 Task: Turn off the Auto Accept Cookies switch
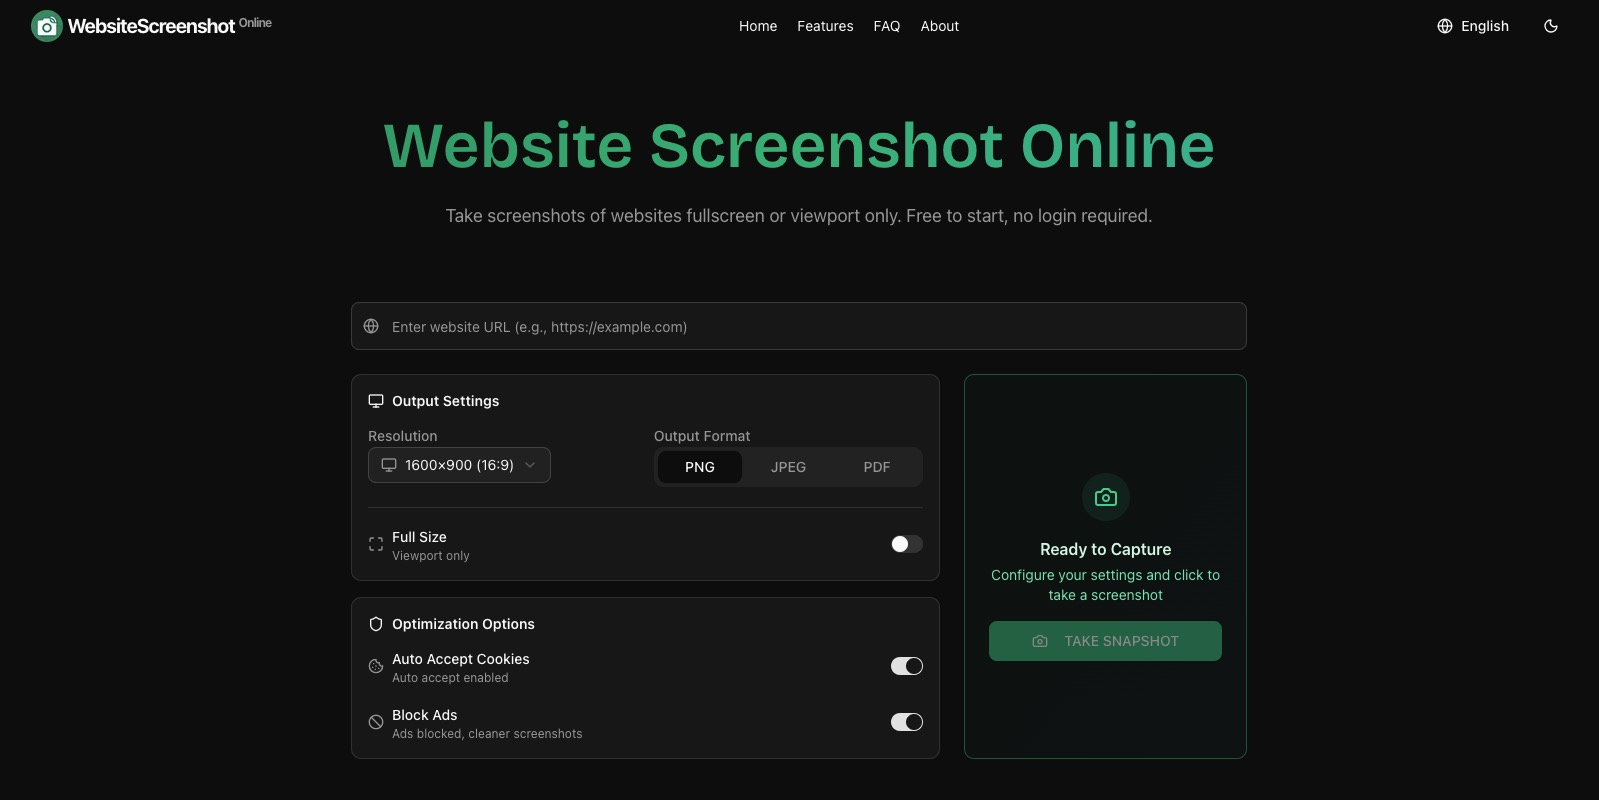point(906,666)
